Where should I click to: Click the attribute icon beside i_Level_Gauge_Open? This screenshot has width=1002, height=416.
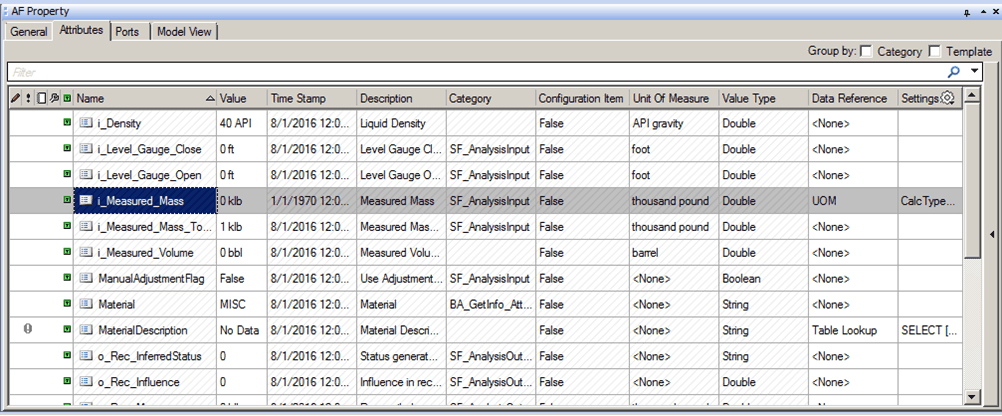[x=86, y=174]
